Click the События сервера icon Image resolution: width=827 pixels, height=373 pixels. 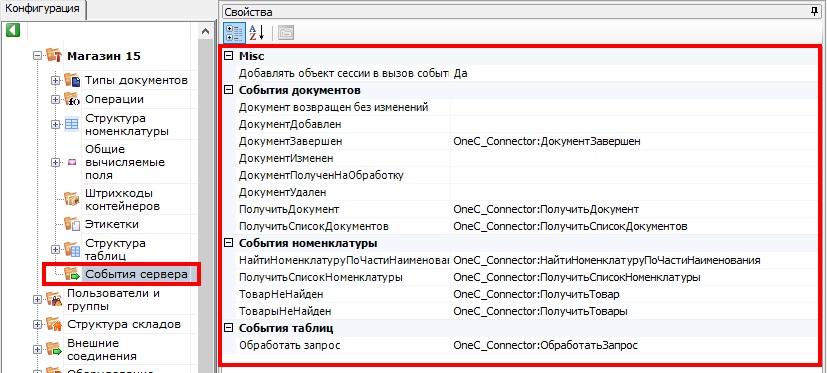[x=72, y=274]
